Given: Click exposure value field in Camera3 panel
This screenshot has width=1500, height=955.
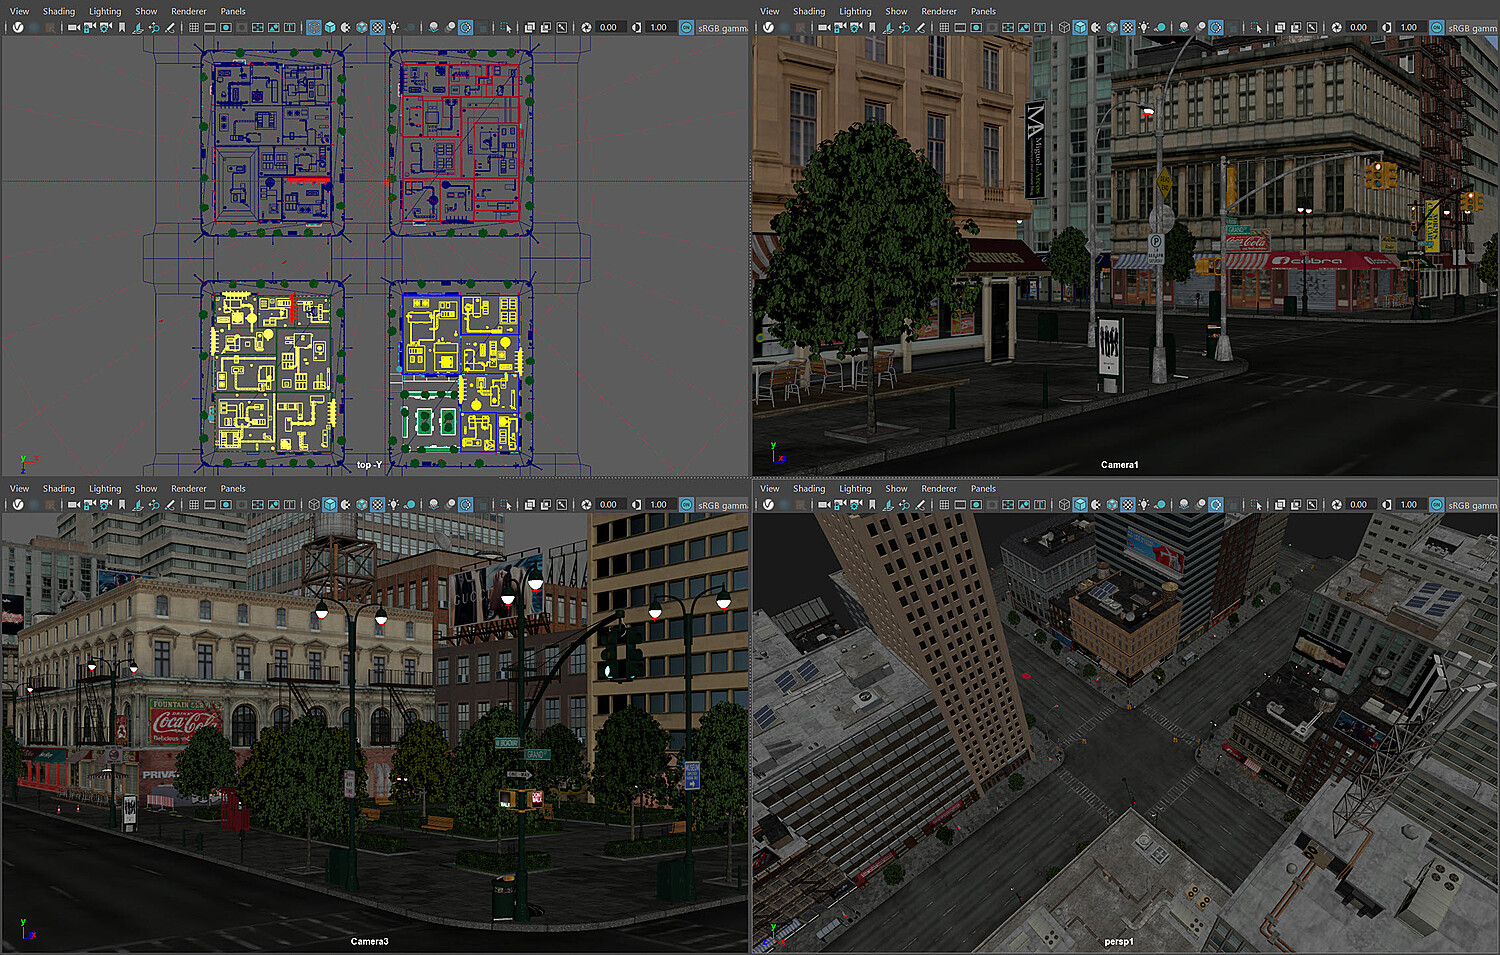Looking at the screenshot, I should [x=609, y=505].
